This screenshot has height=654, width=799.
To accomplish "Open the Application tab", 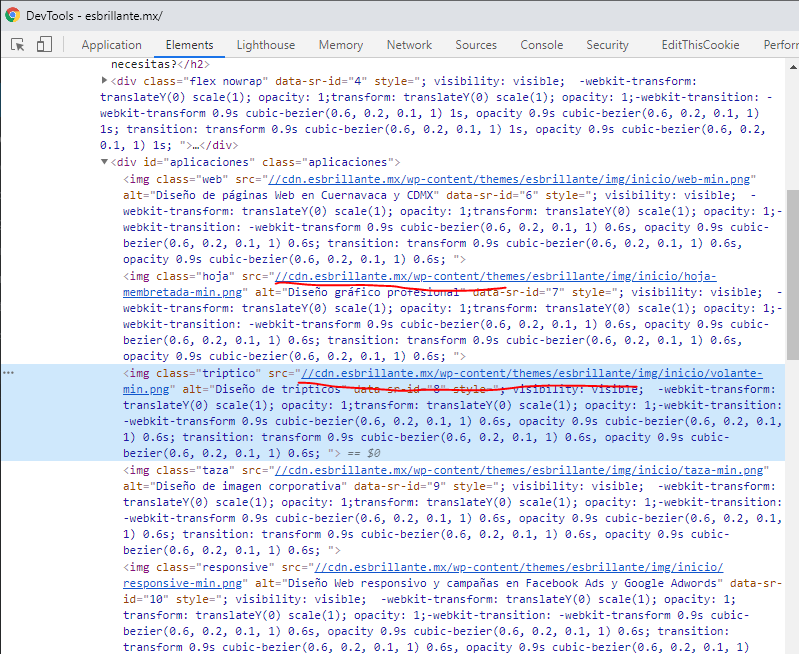I will pyautogui.click(x=112, y=45).
